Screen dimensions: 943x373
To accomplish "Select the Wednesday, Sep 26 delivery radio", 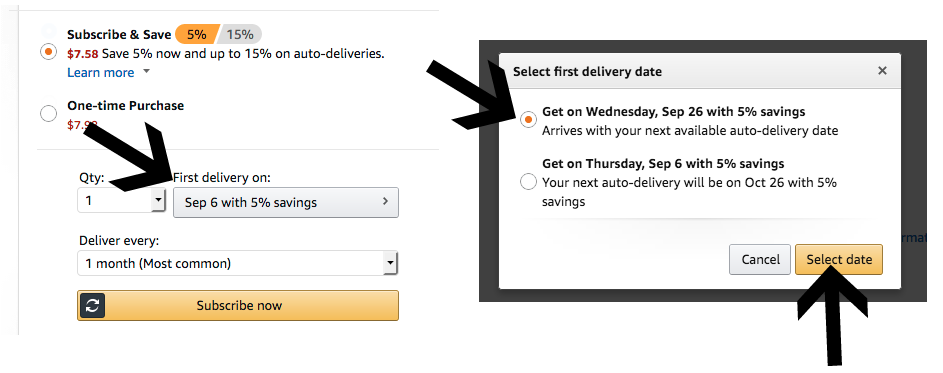I will pyautogui.click(x=528, y=120).
